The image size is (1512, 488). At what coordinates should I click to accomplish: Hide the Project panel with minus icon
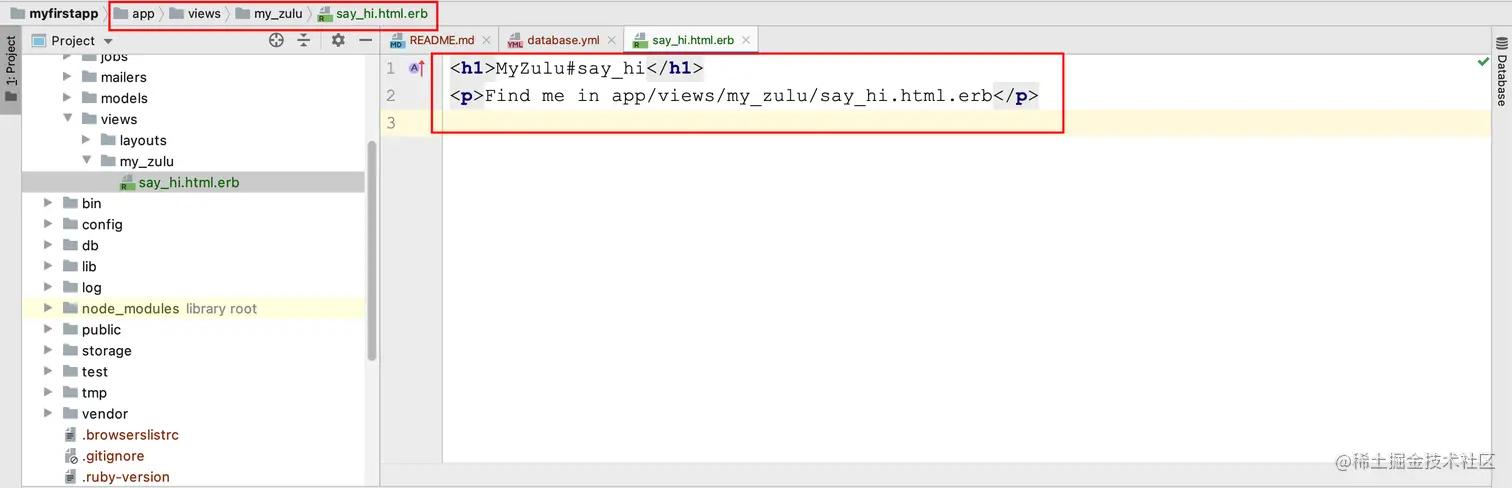point(366,40)
